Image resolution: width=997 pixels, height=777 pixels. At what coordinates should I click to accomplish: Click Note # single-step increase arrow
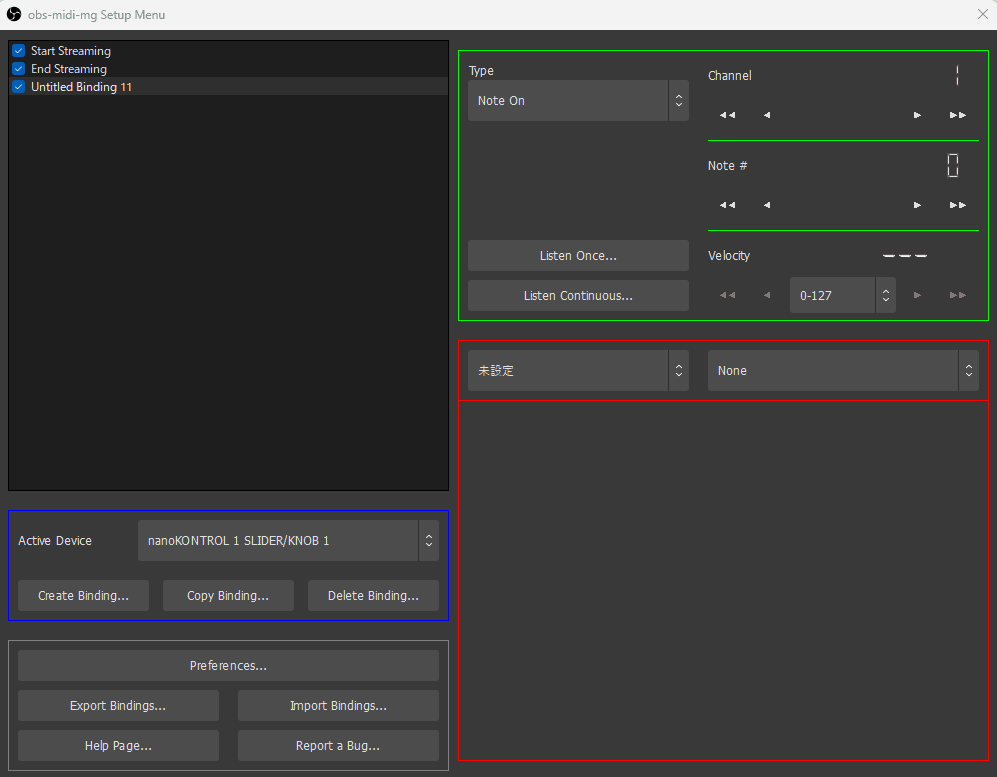coord(917,205)
